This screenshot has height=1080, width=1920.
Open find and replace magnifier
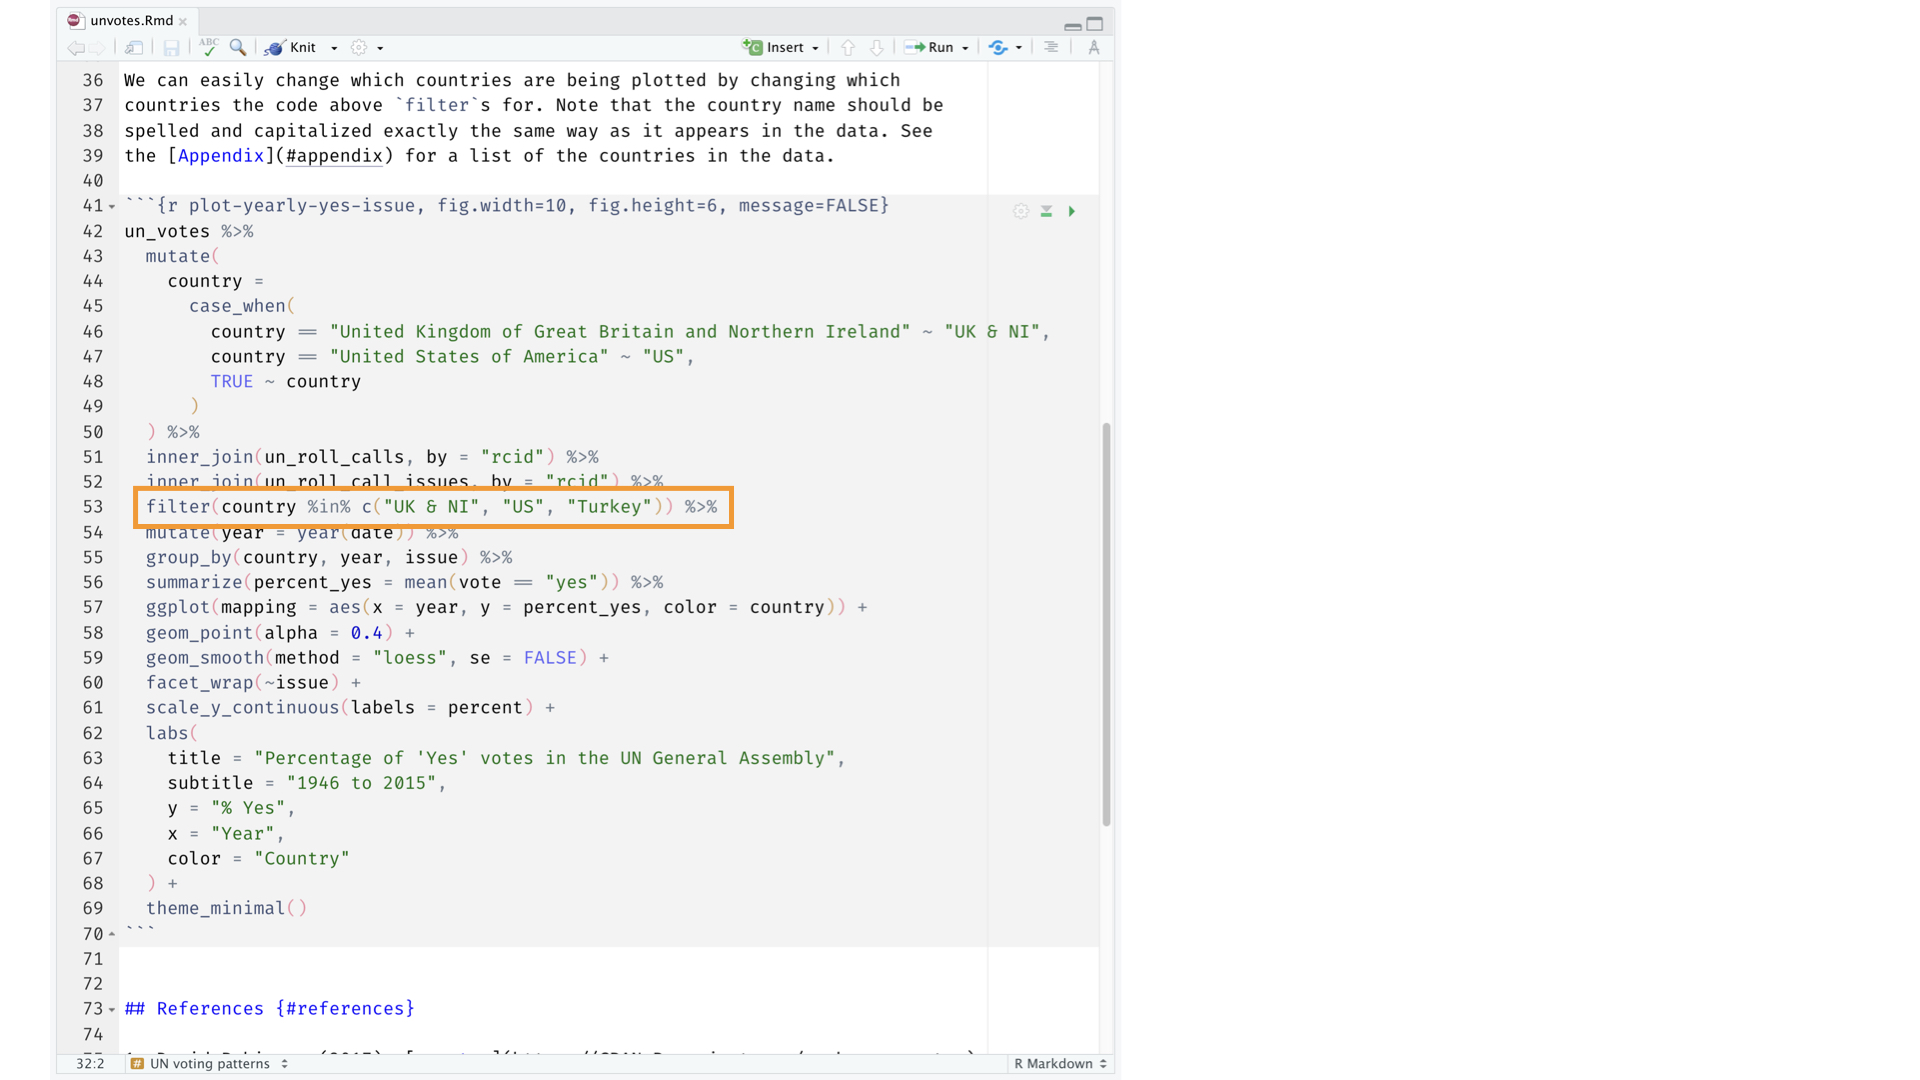pos(238,47)
